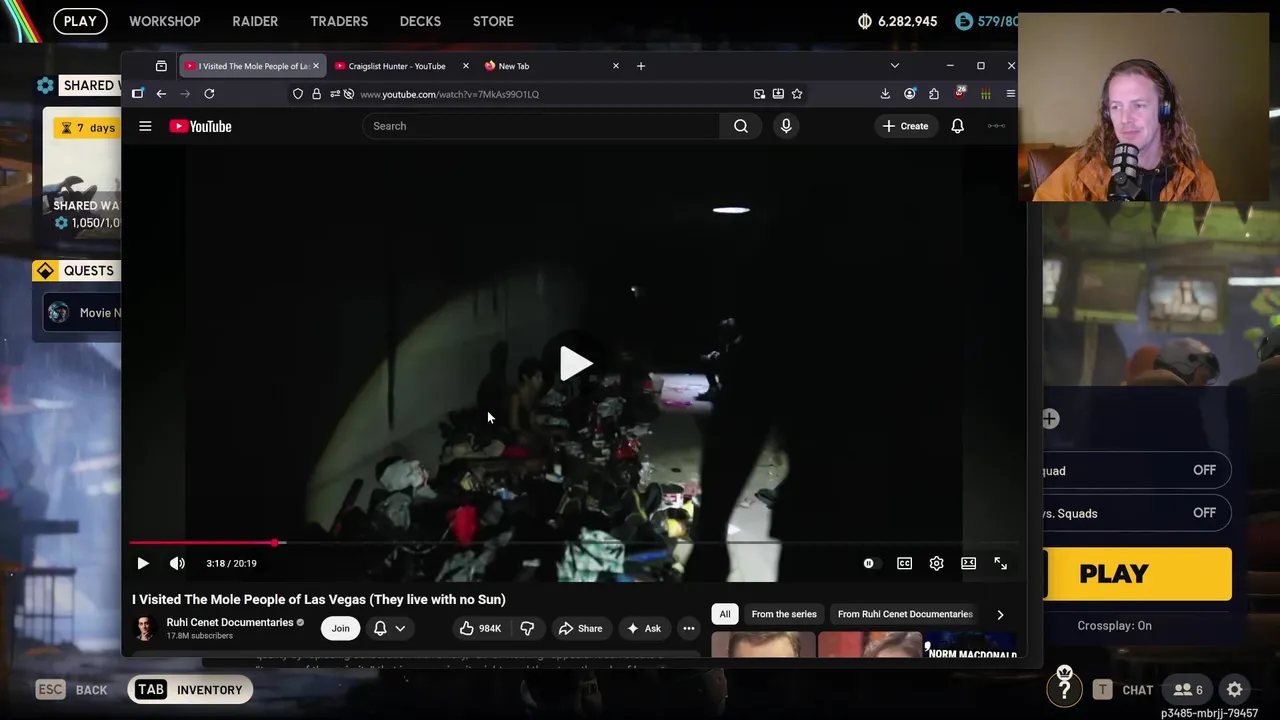
Task: Open the tracking protection shield icon
Action: [x=298, y=94]
